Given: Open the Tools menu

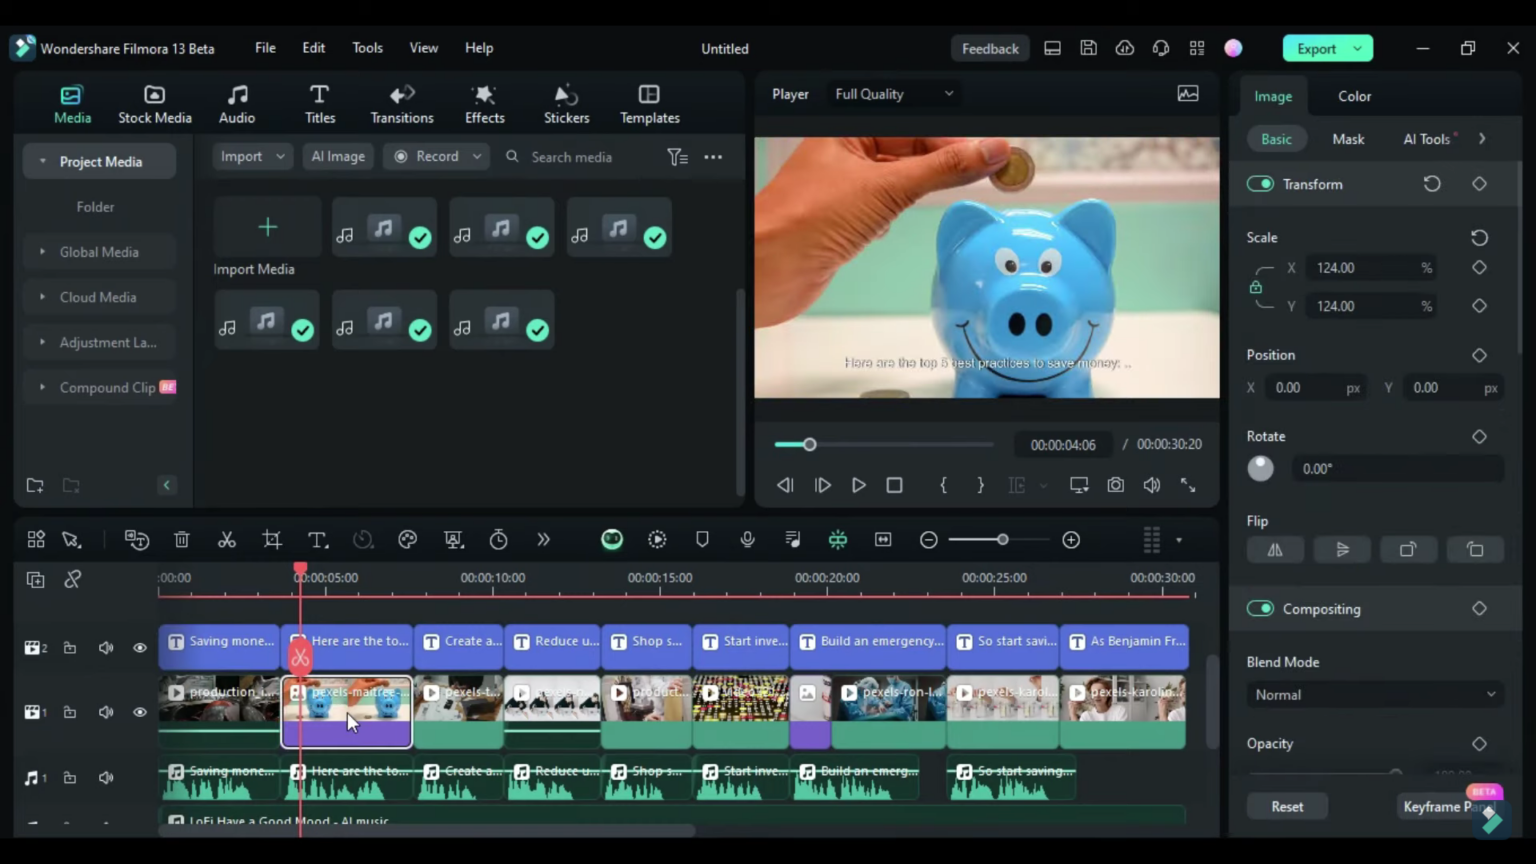Looking at the screenshot, I should click(x=367, y=47).
